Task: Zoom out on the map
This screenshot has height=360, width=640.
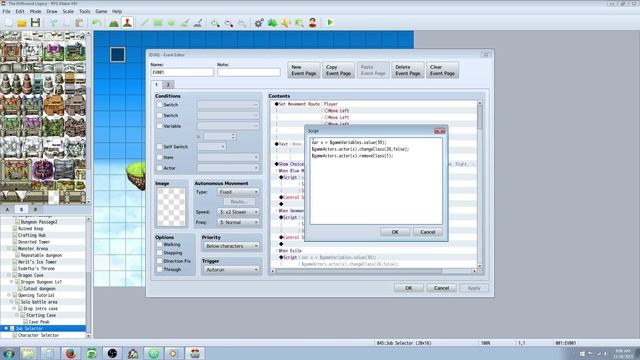Action: pyautogui.click(x=229, y=23)
